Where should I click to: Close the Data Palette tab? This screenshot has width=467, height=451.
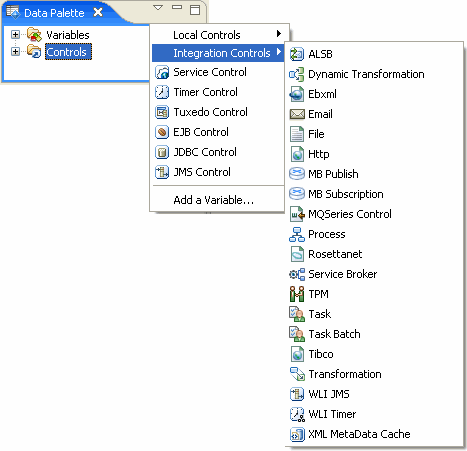click(x=98, y=12)
